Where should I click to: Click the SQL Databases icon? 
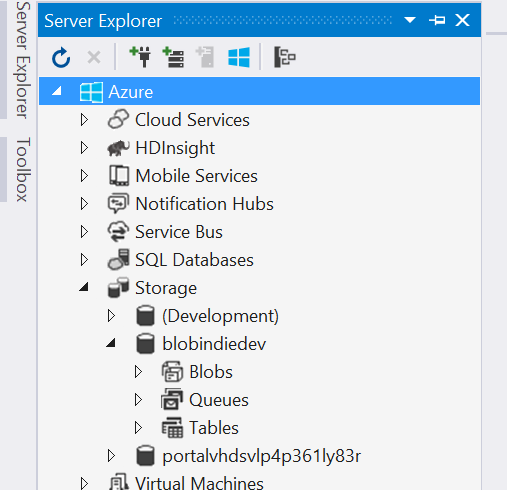118,259
